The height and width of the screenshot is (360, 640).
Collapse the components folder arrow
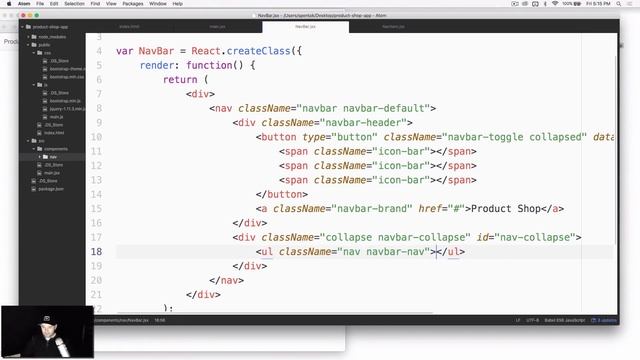34,149
